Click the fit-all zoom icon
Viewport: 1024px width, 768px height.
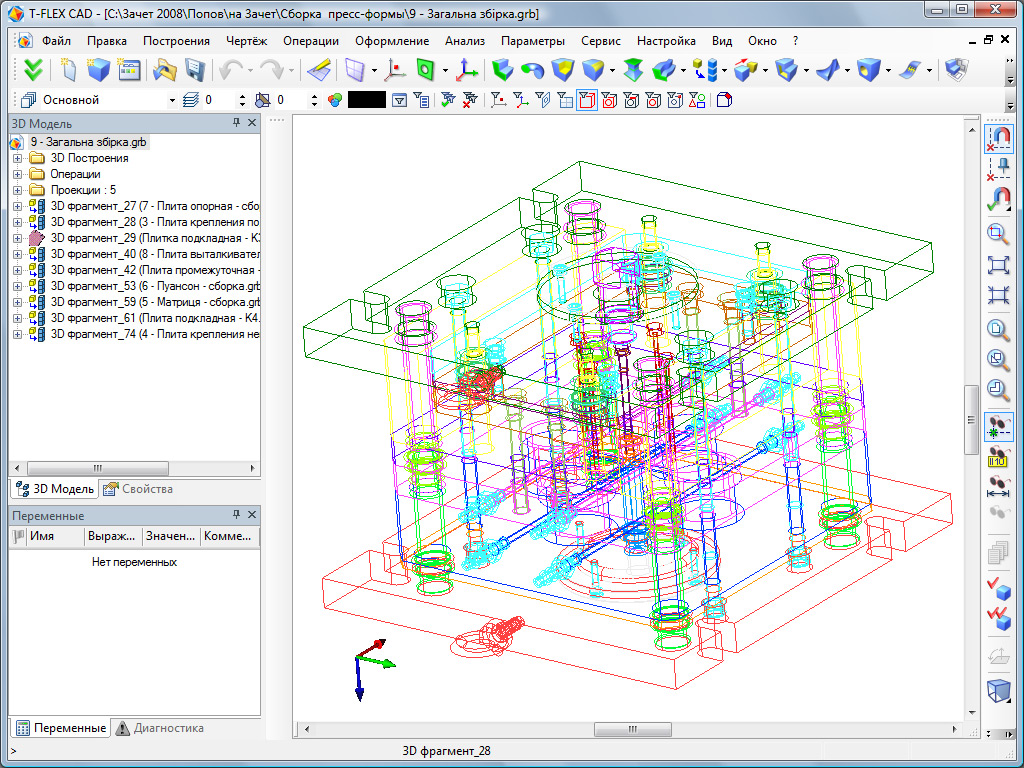[998, 264]
